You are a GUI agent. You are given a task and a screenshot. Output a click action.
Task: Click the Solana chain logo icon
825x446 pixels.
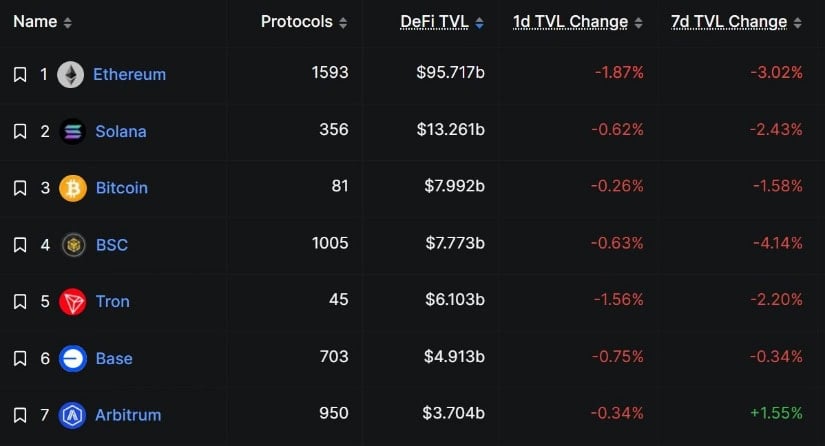(73, 131)
